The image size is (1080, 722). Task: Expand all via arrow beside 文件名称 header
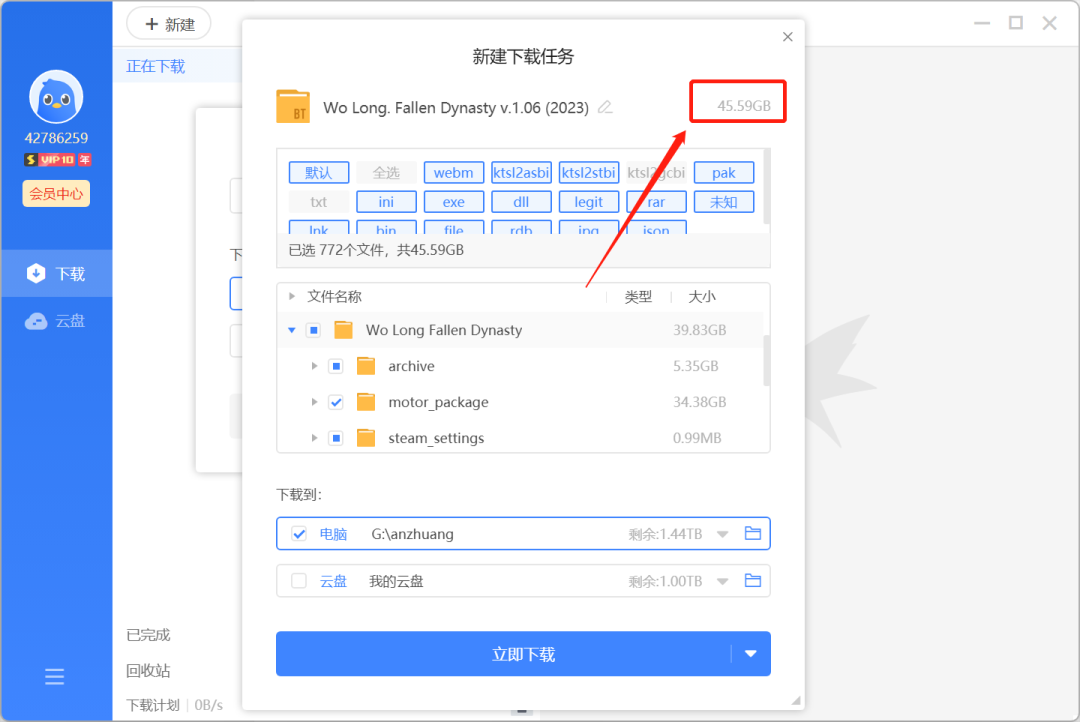click(292, 296)
